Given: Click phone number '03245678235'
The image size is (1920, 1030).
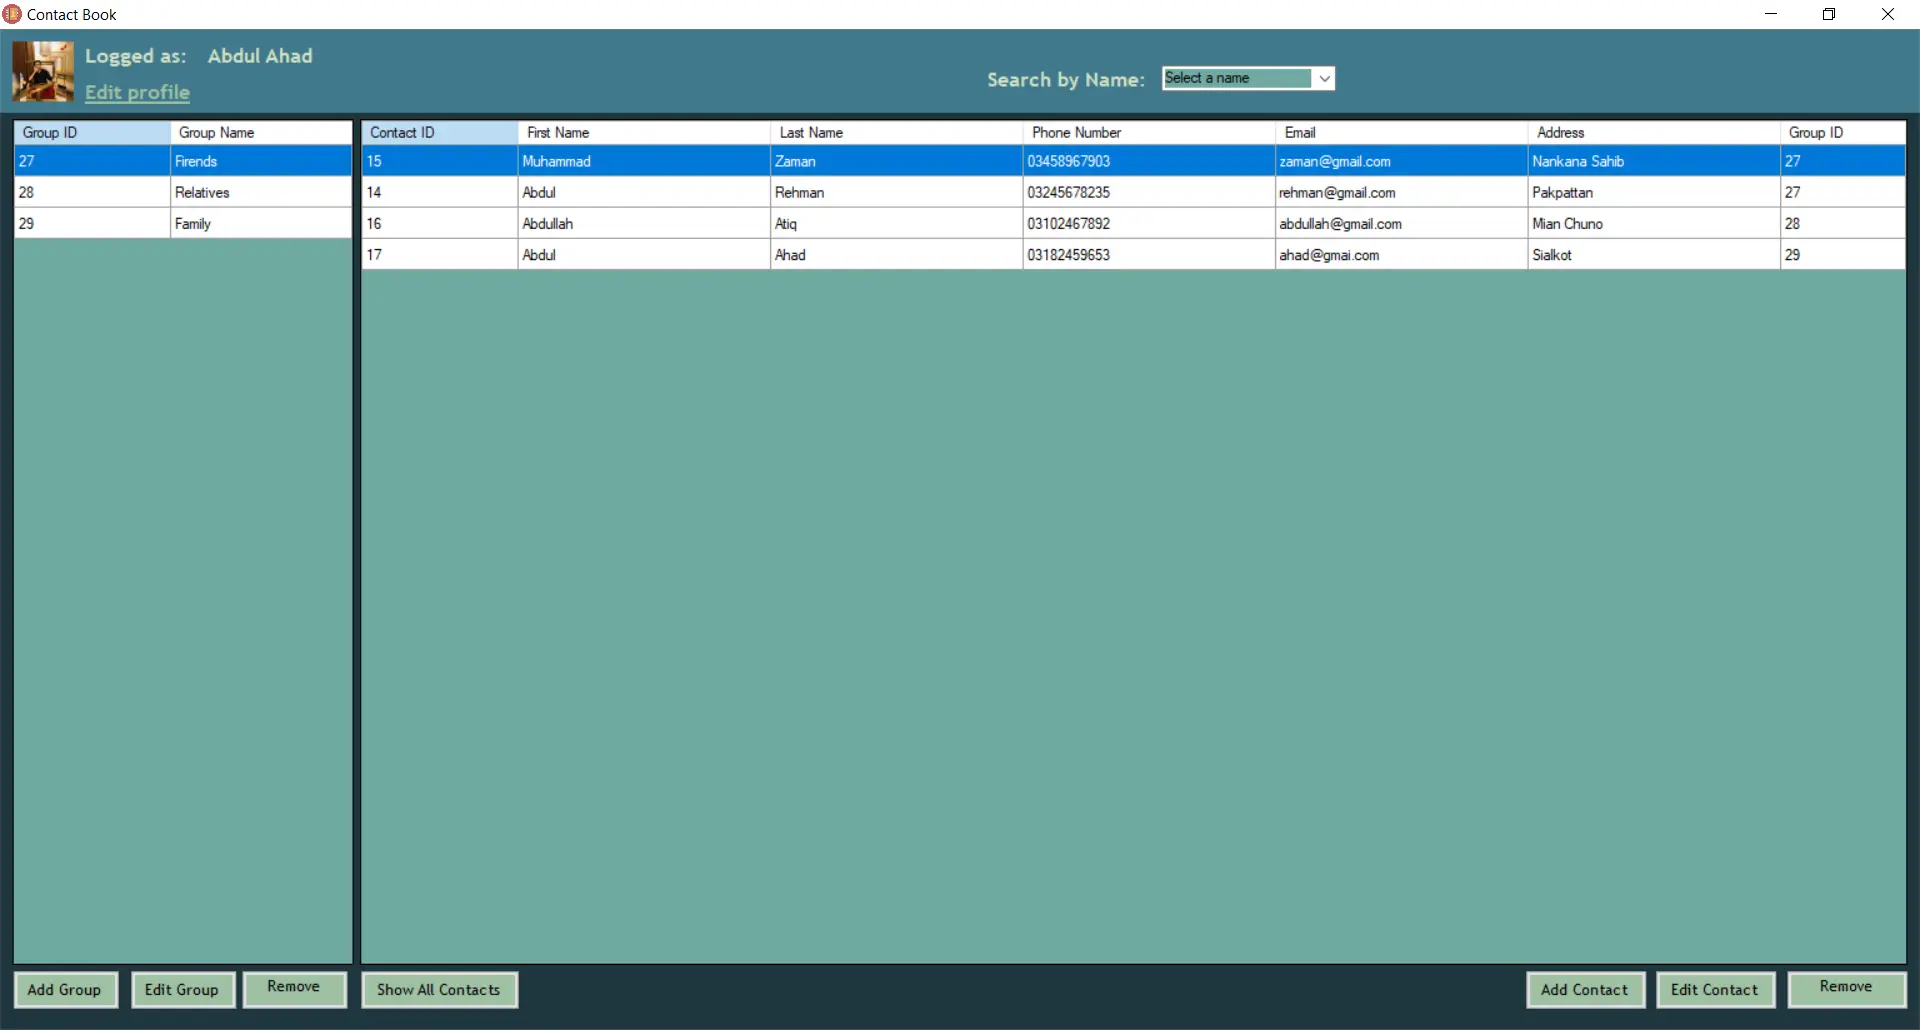Looking at the screenshot, I should (x=1149, y=193).
